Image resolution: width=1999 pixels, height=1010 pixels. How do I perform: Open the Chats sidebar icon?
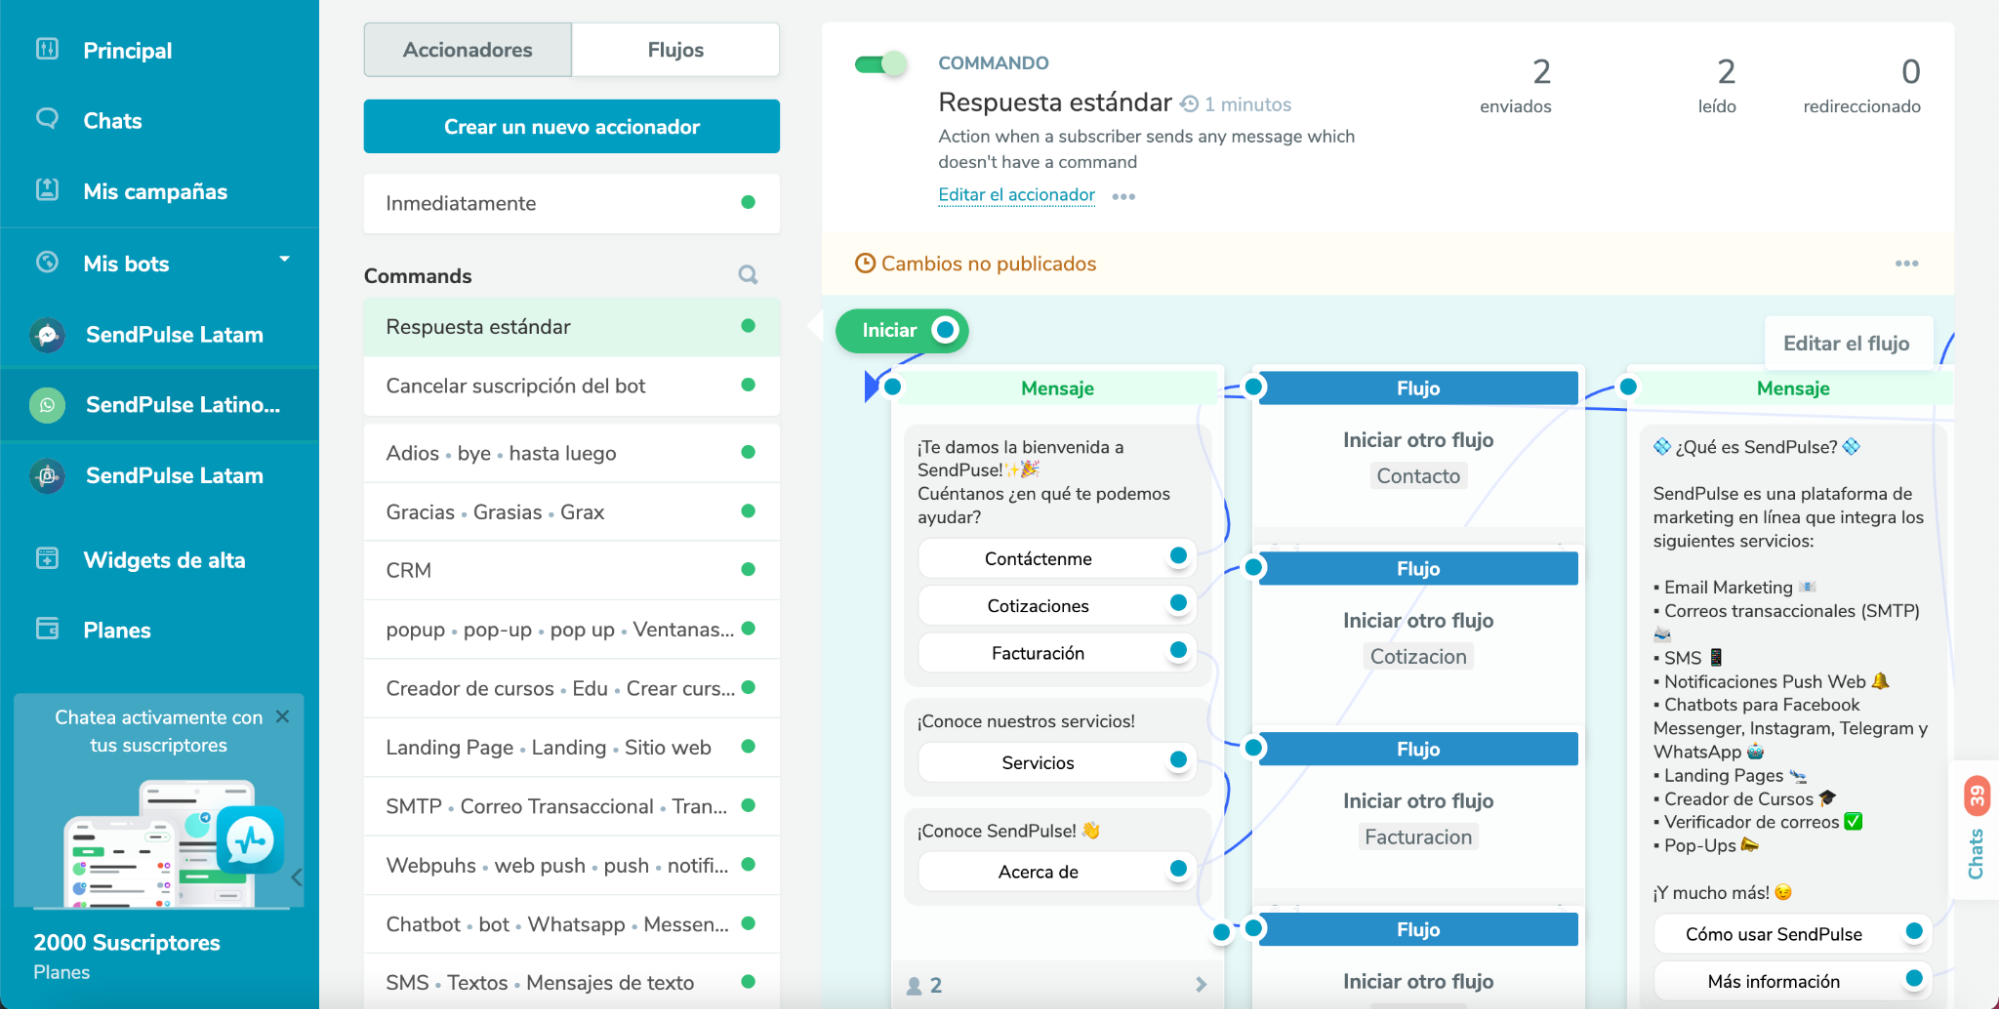coord(47,119)
